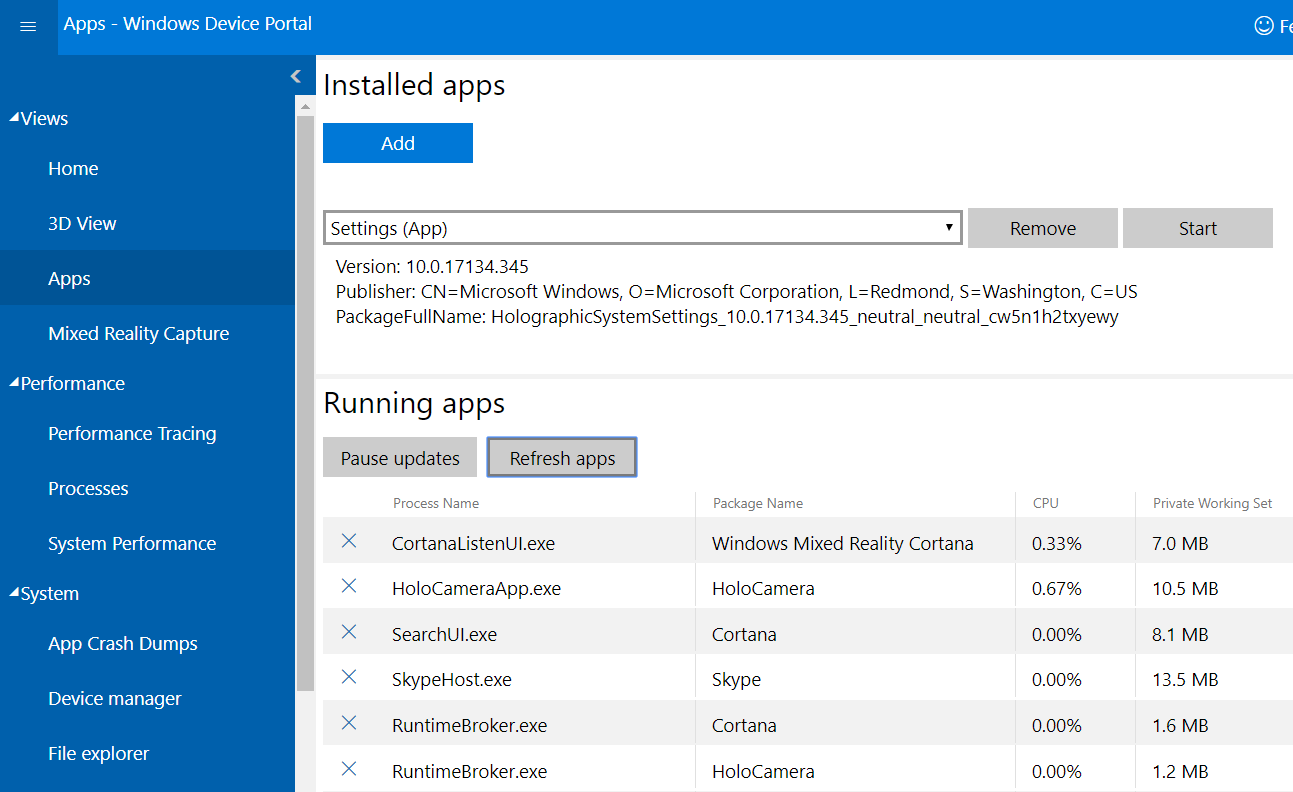Stop SkypeHost.exe with its X icon

click(x=349, y=677)
